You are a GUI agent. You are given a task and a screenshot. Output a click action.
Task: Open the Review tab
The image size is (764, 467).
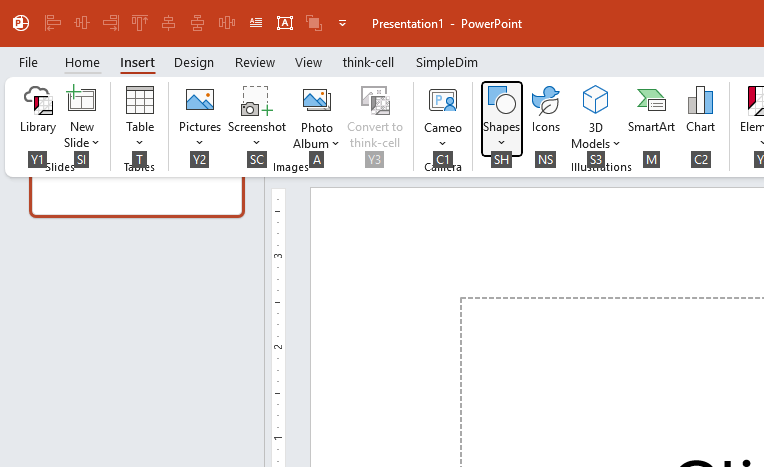tap(255, 62)
